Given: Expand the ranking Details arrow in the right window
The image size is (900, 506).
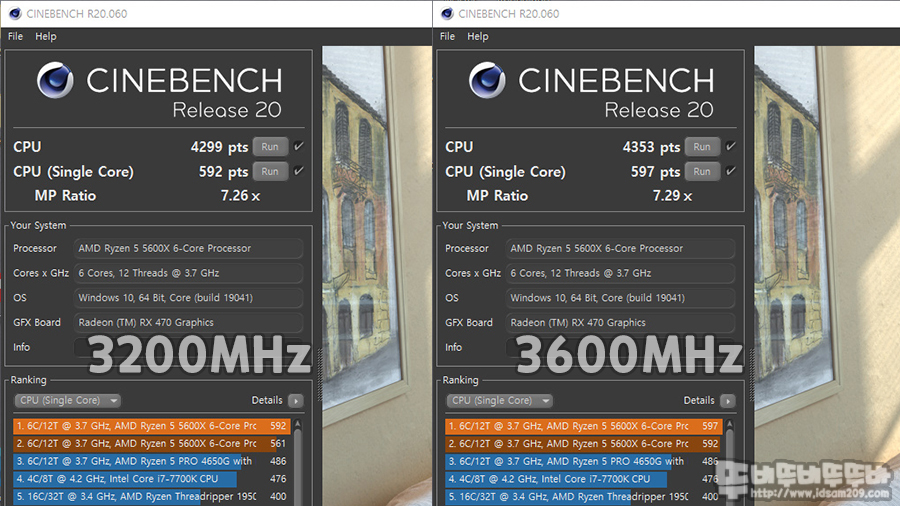Looking at the screenshot, I should tap(728, 400).
